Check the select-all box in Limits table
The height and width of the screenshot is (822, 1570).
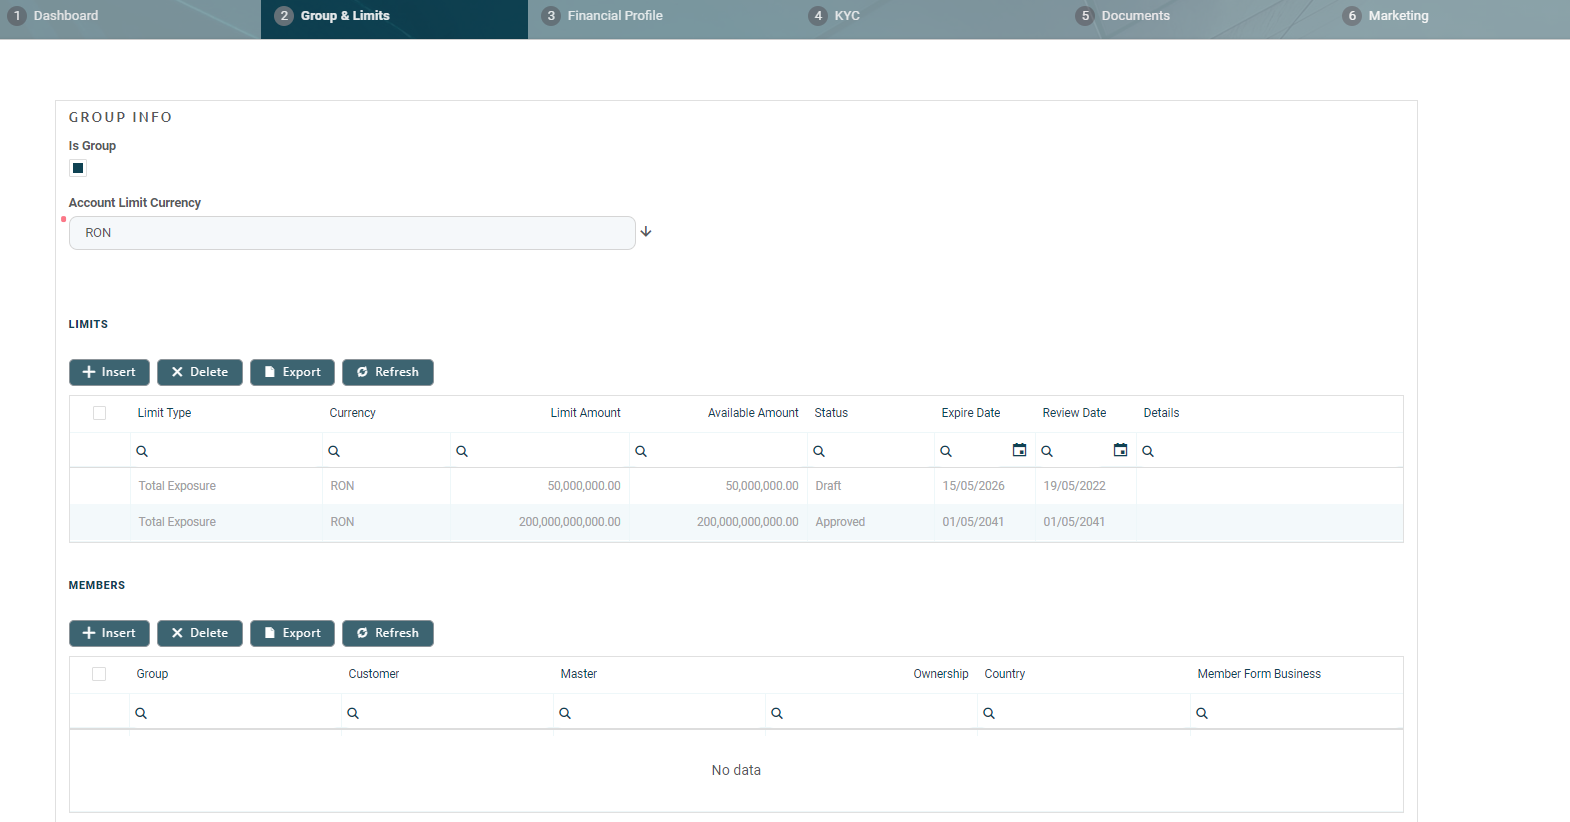(x=99, y=413)
